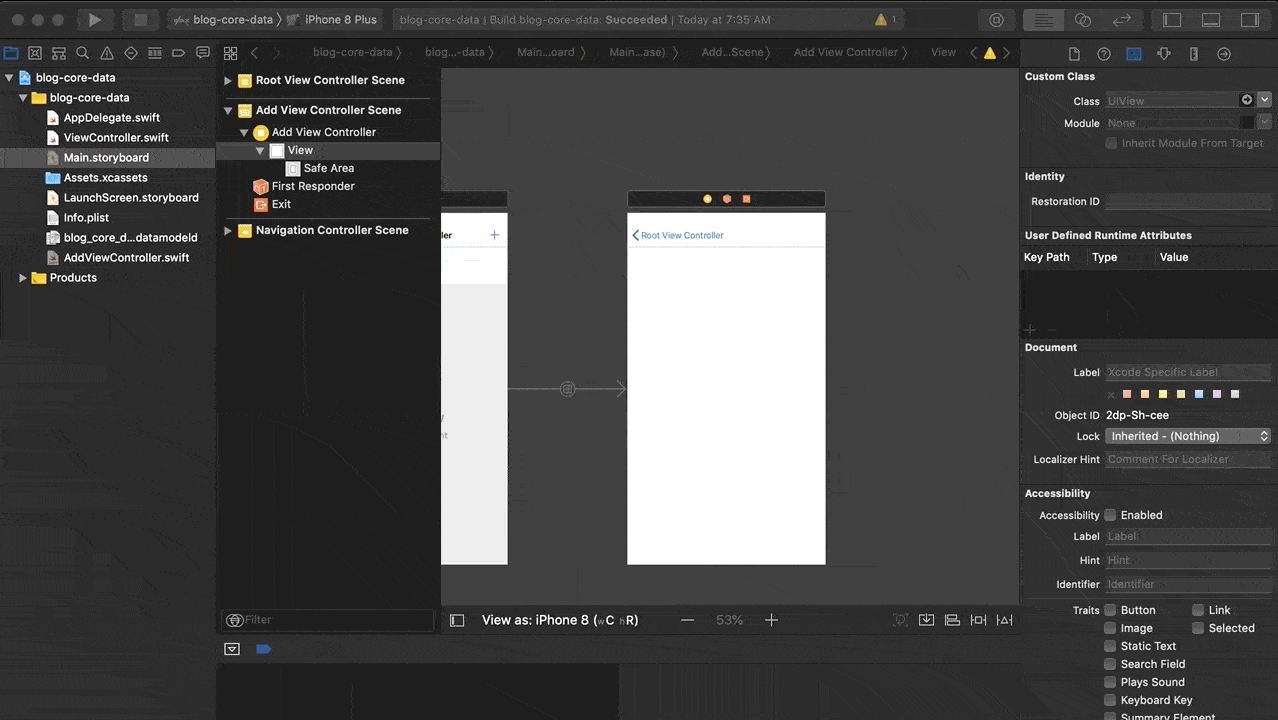Check the Selected trait checkbox

[1198, 628]
